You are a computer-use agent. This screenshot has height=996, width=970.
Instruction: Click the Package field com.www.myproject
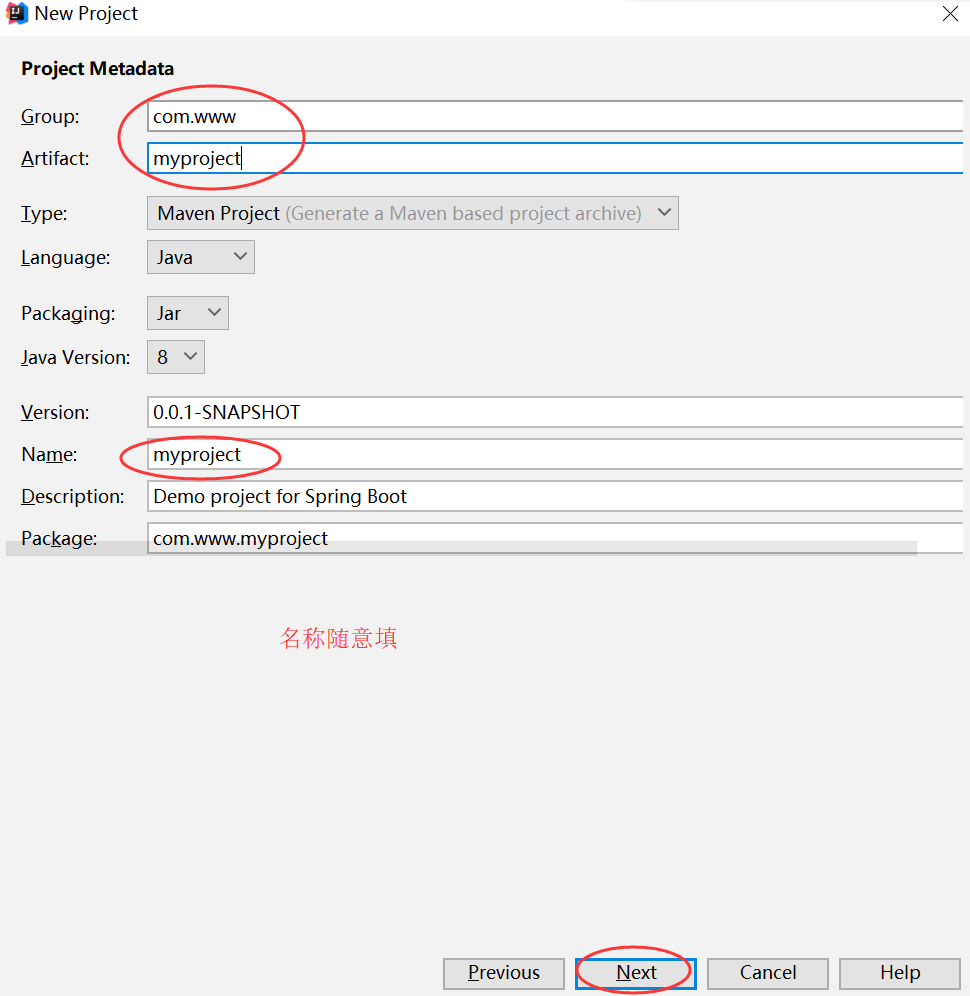coord(555,538)
